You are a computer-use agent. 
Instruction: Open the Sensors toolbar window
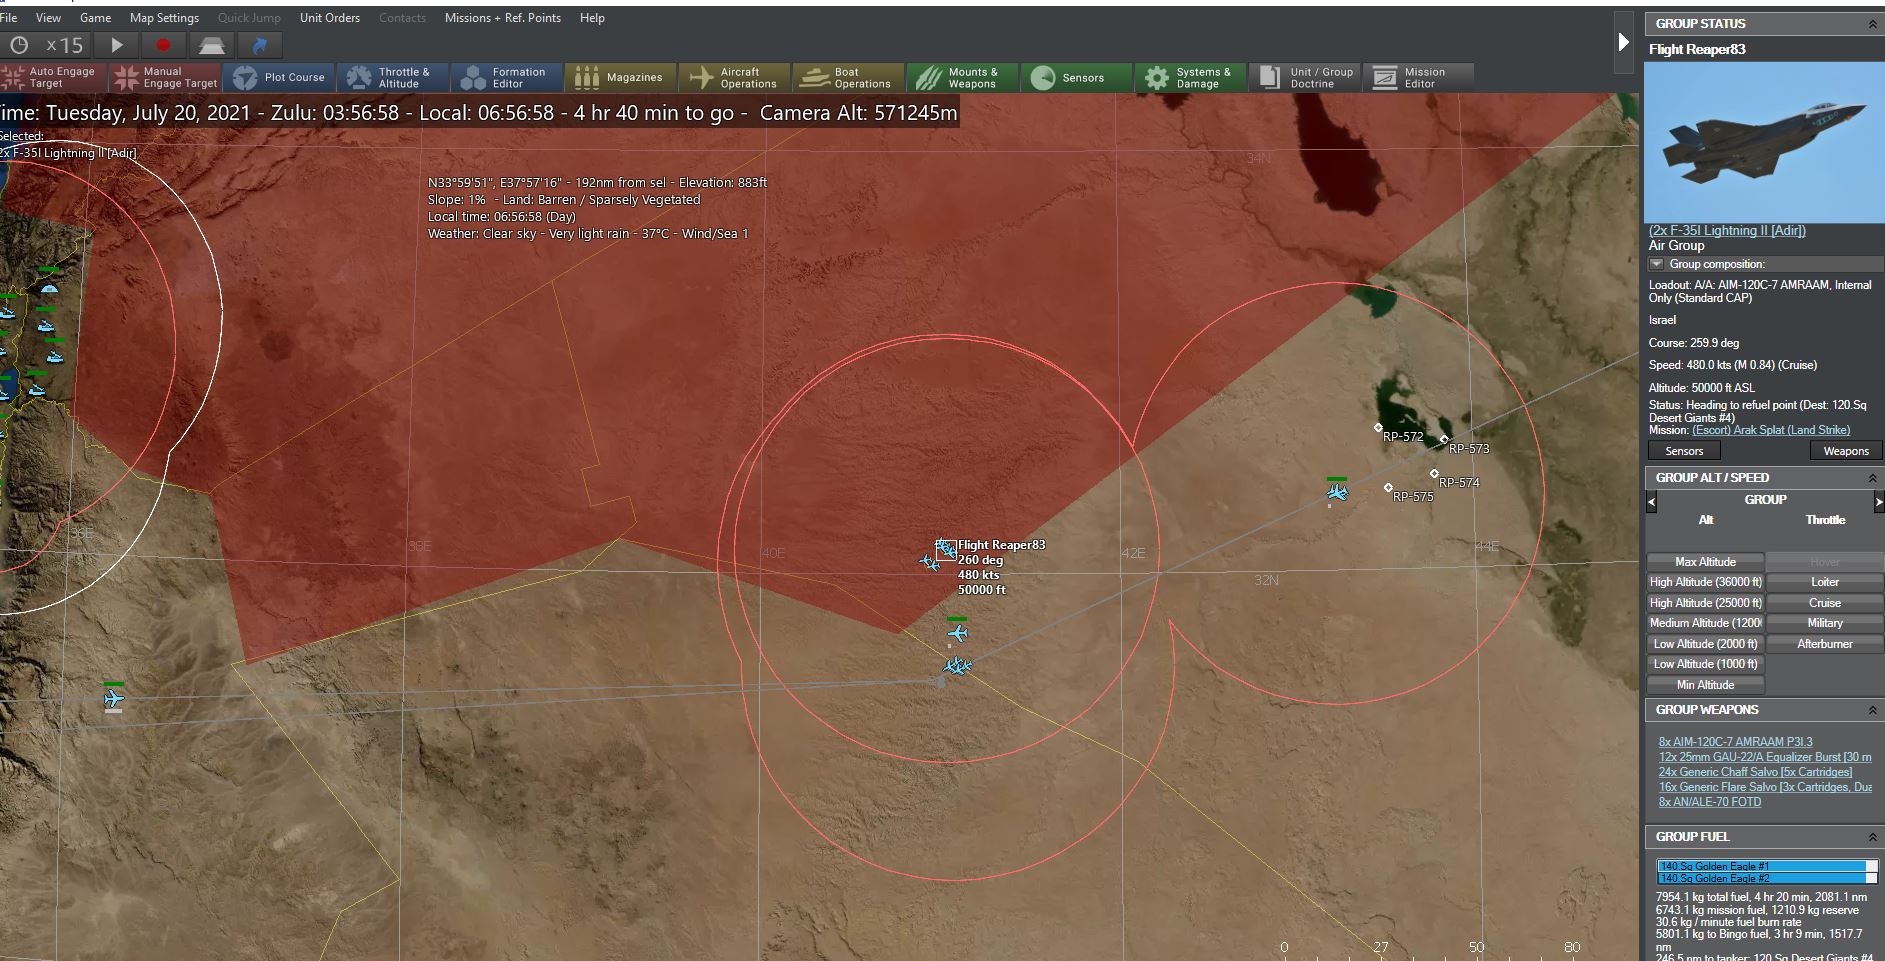point(1076,77)
